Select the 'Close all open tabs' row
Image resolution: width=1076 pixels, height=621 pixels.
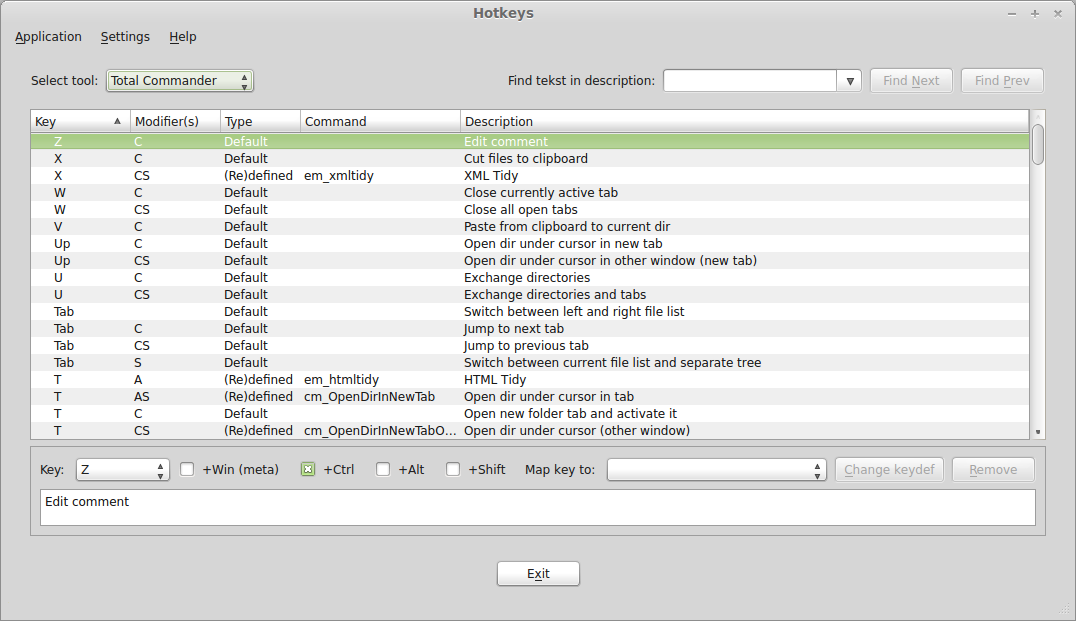pyautogui.click(x=530, y=209)
